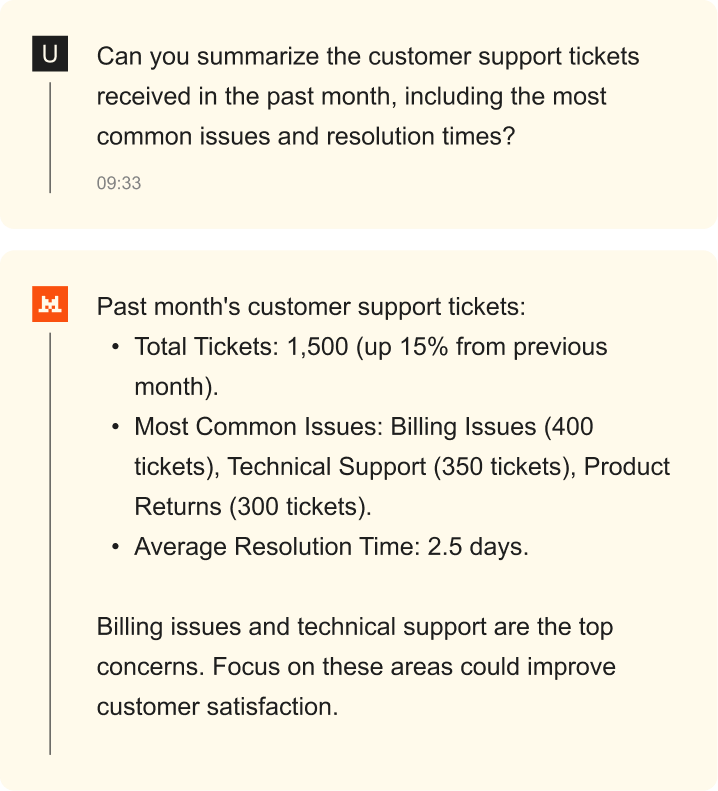Click the closing "customer satisfaction." line
The height and width of the screenshot is (791, 718).
tap(217, 707)
